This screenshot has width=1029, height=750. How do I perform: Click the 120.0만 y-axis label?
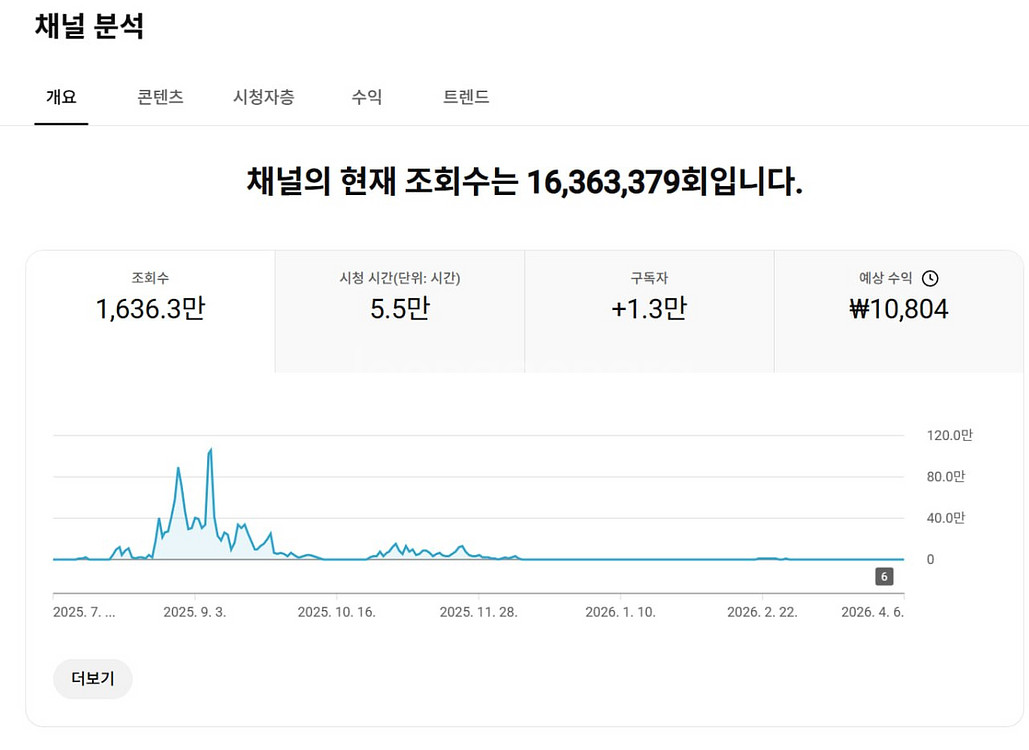[949, 435]
